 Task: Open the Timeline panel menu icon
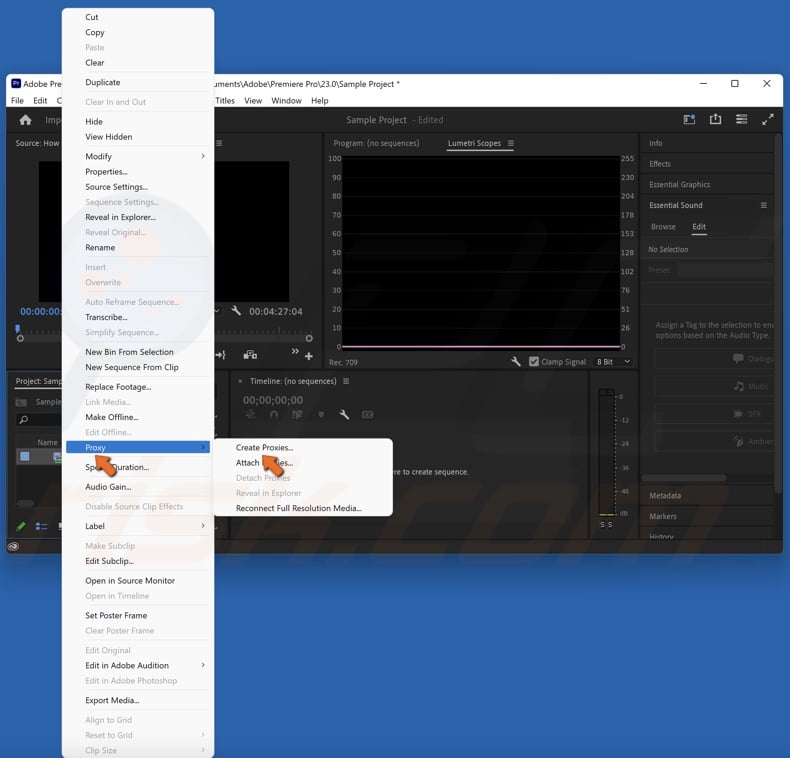point(346,381)
